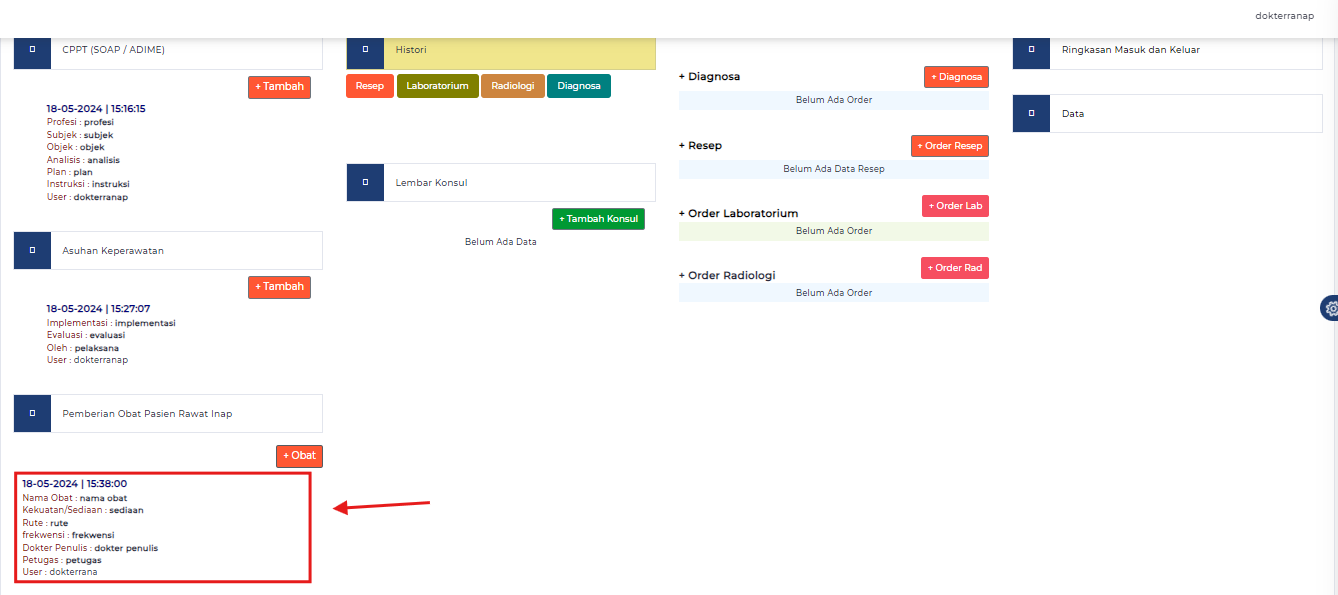Select the Diagnosa history tab

click(579, 86)
